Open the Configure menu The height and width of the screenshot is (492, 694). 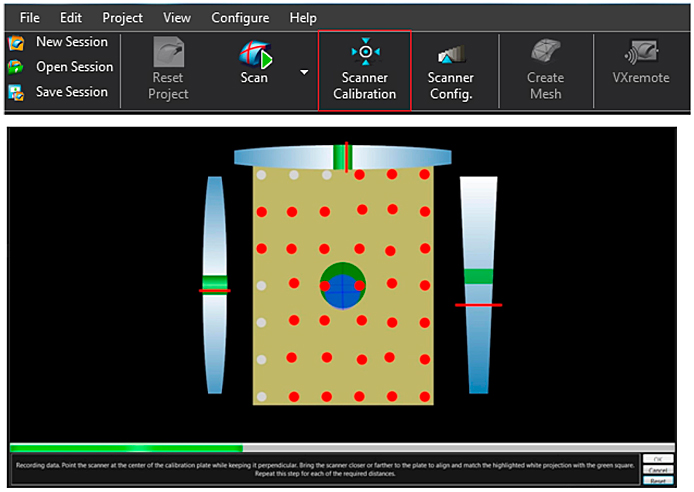click(240, 18)
